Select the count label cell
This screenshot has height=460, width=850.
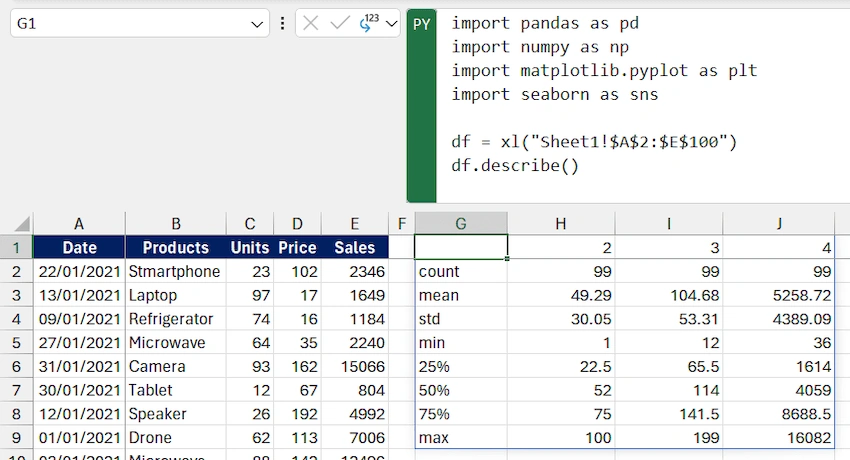click(x=461, y=271)
